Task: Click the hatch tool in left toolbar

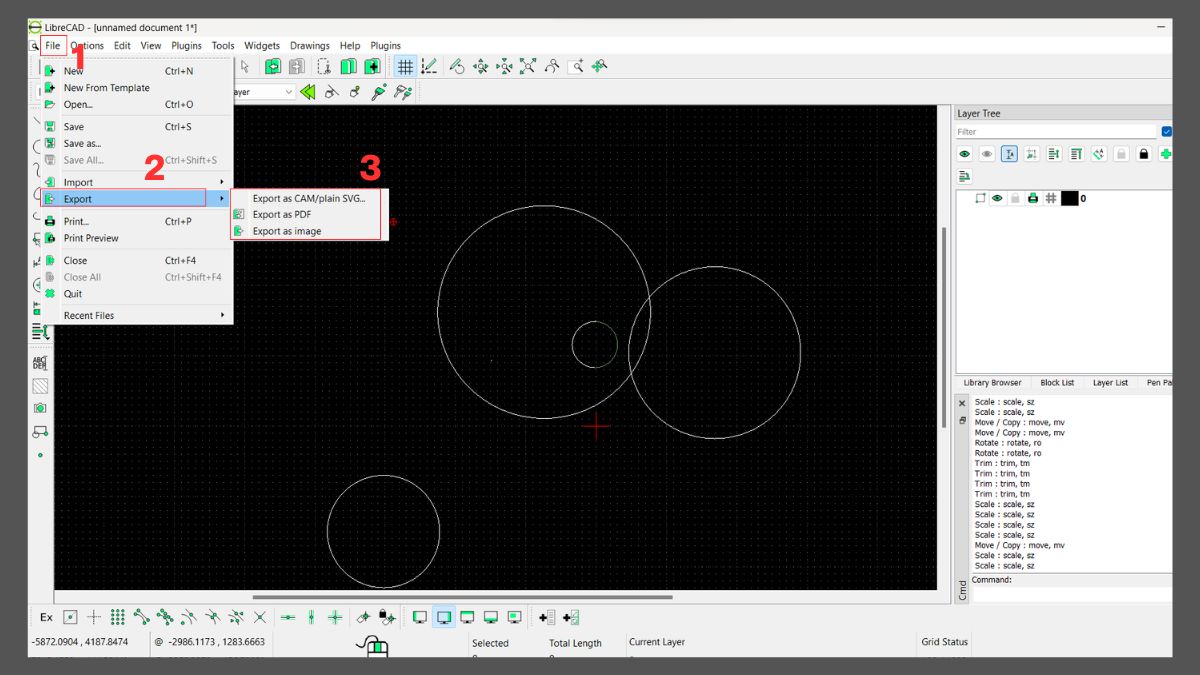Action: [x=40, y=386]
